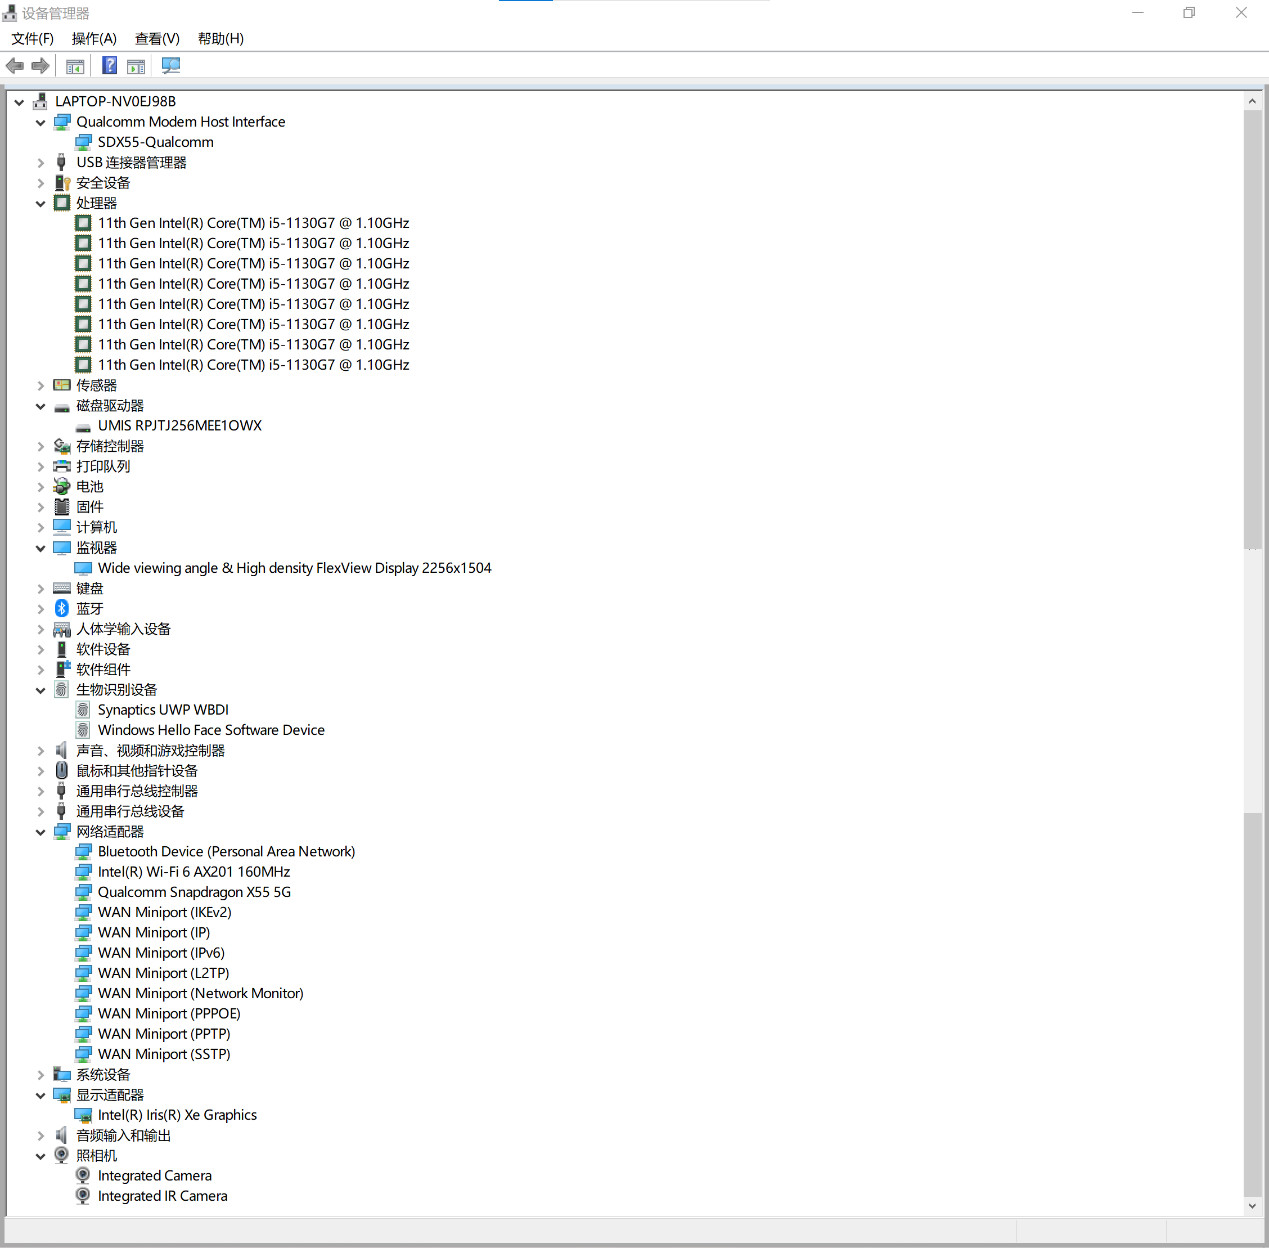Click the Forward arrow toolbar icon
The height and width of the screenshot is (1248, 1269).
point(40,66)
